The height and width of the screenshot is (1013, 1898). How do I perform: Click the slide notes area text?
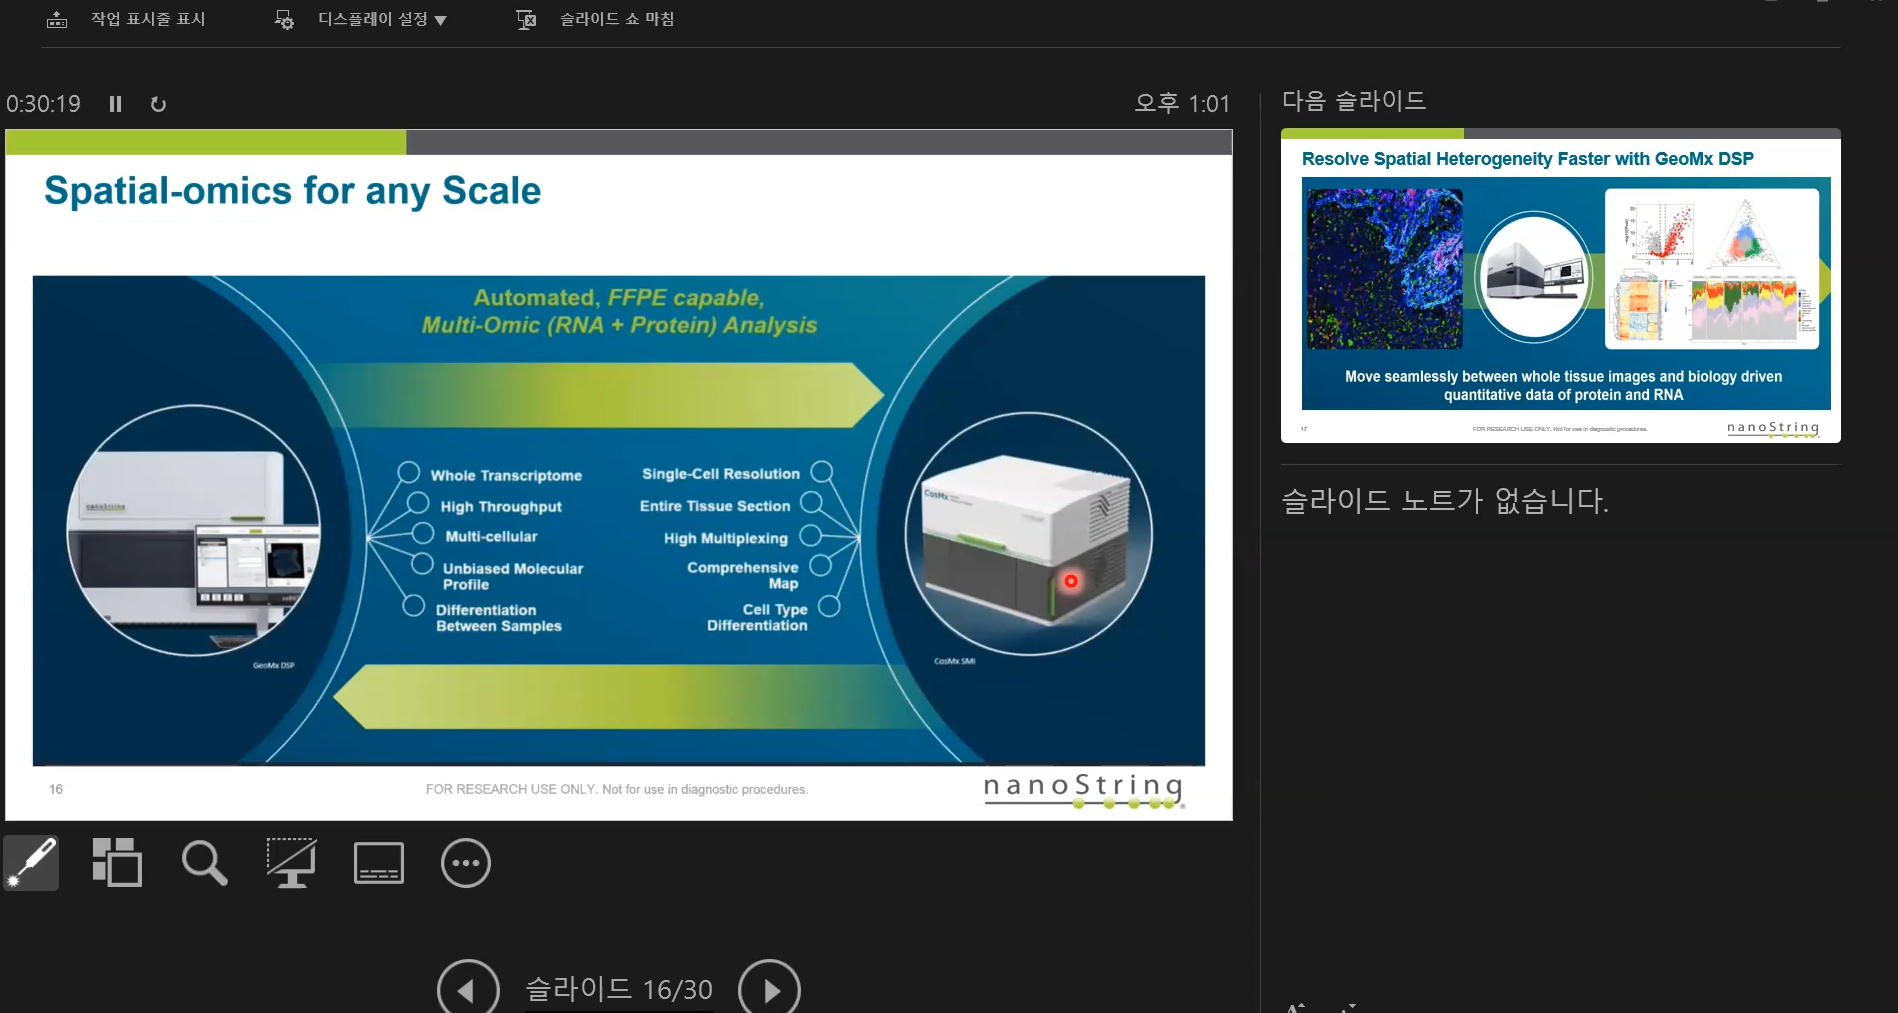point(1445,500)
